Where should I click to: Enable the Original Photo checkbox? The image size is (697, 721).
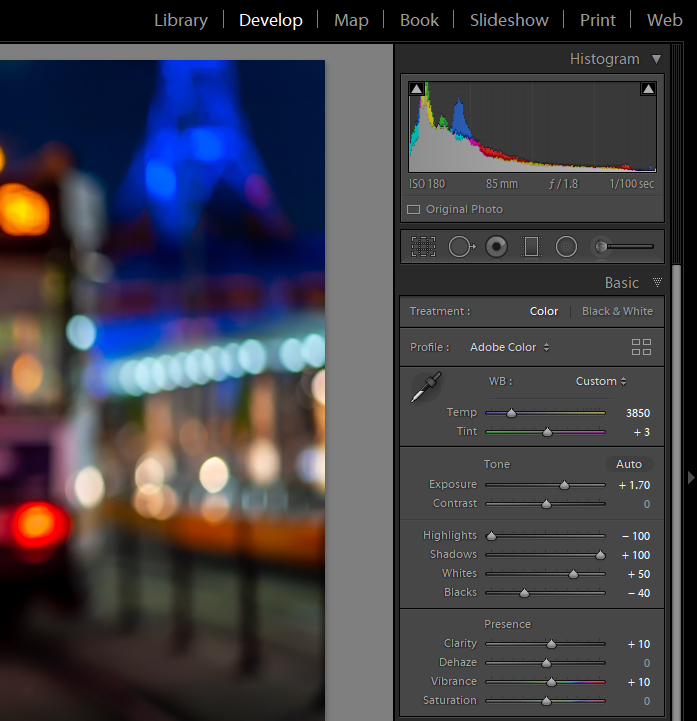pos(413,210)
